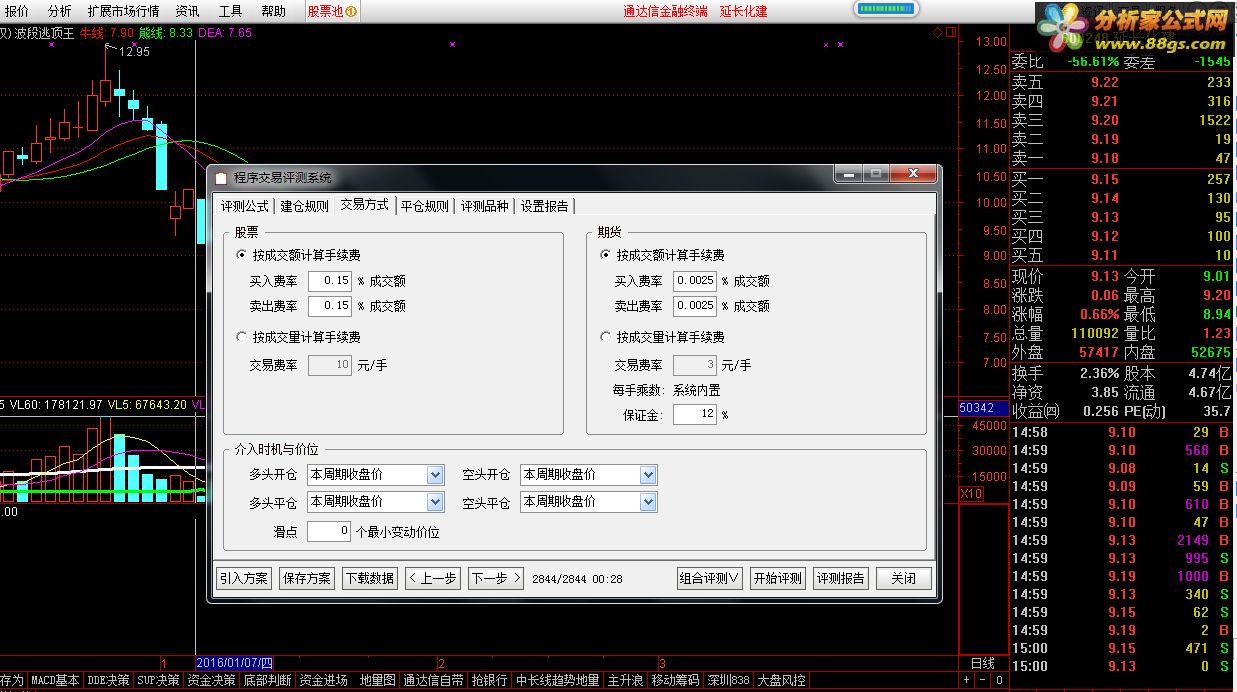Select stock 按成交量计算手续费 radio button
The image size is (1237, 692).
pos(241,337)
